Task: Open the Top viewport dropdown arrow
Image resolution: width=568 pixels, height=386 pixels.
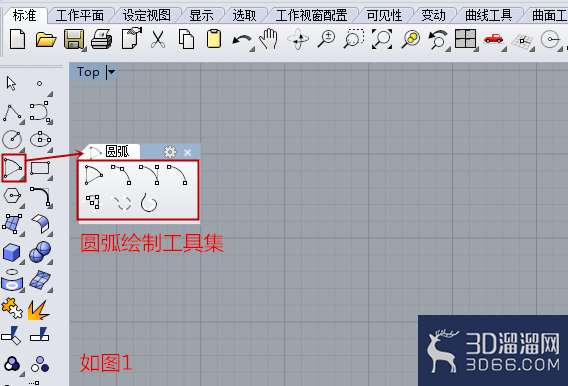Action: click(111, 72)
